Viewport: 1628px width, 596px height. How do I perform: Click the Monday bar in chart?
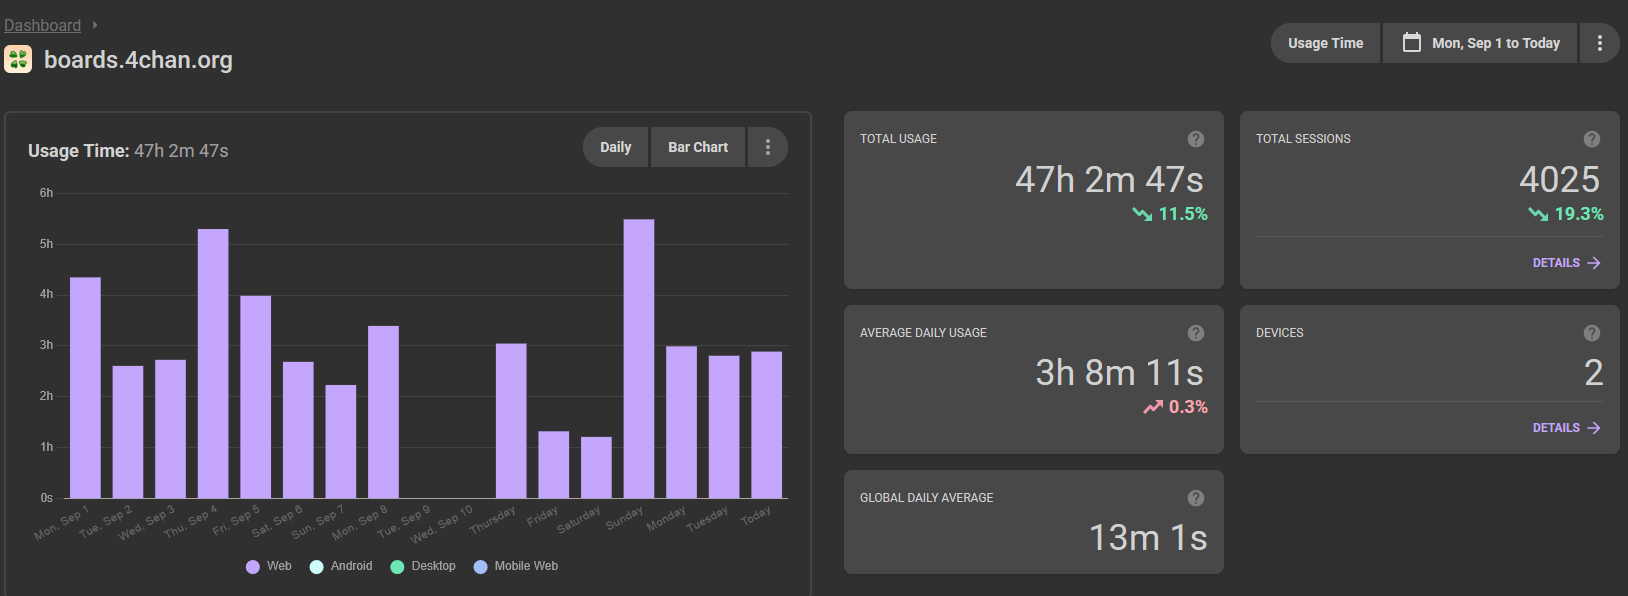click(x=682, y=422)
